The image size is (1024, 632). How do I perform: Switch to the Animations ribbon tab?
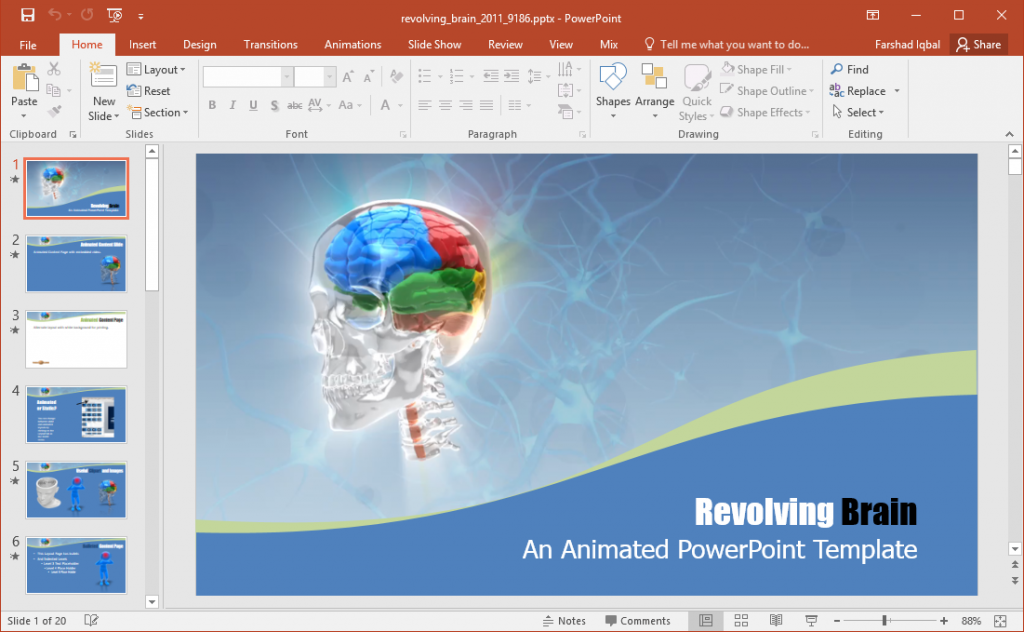click(x=352, y=44)
